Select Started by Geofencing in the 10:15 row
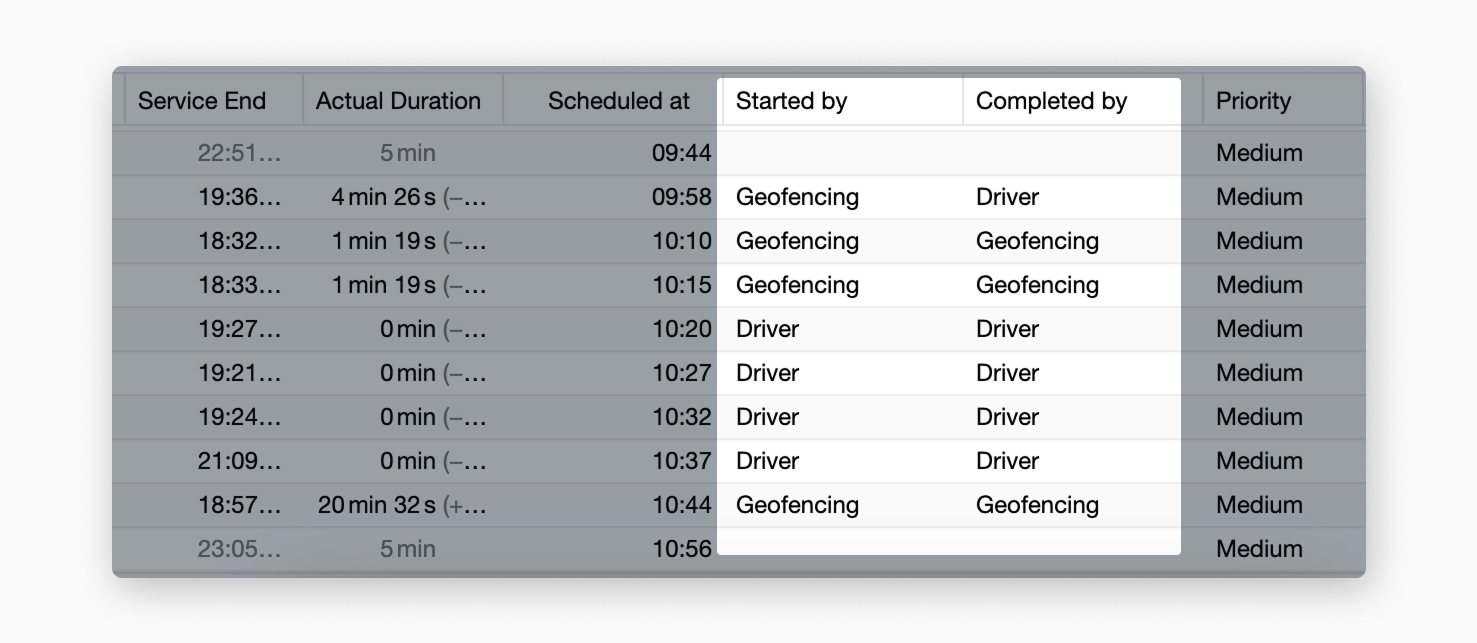This screenshot has width=1477, height=643. 797,285
